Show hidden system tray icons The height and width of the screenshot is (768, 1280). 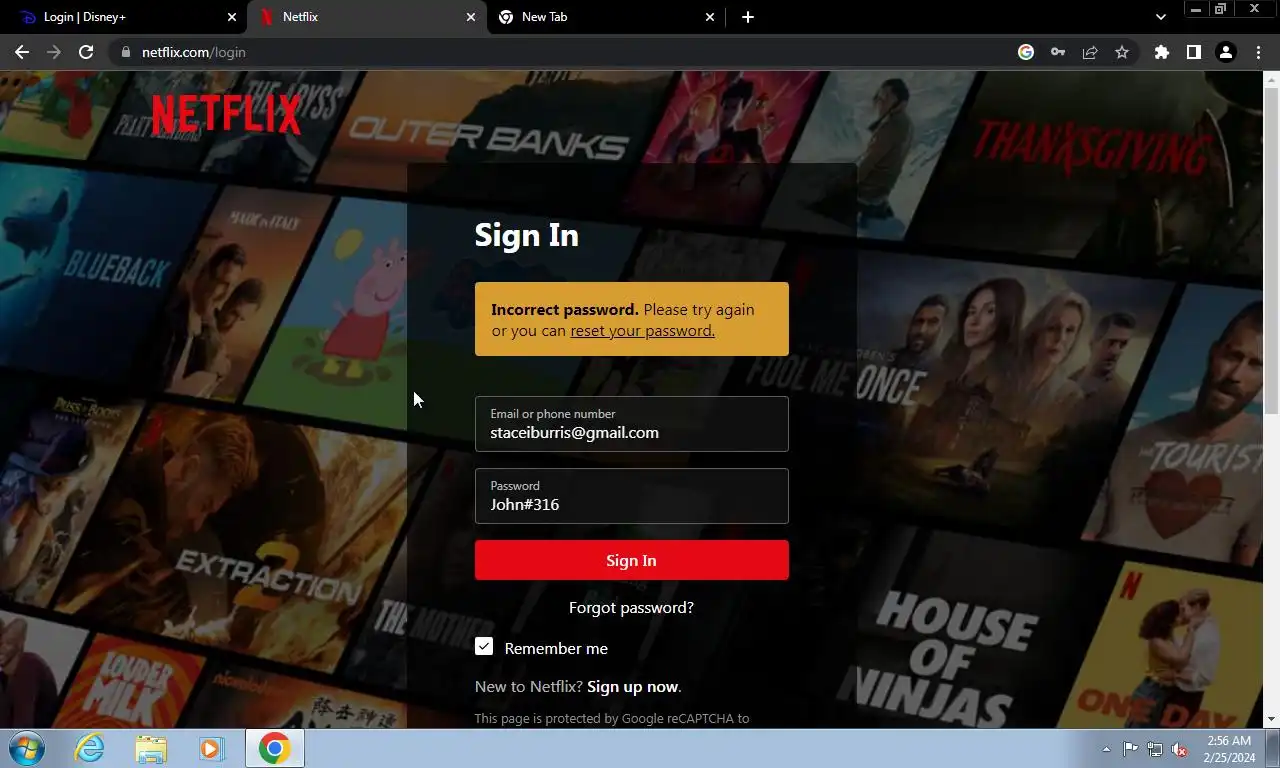1106,749
